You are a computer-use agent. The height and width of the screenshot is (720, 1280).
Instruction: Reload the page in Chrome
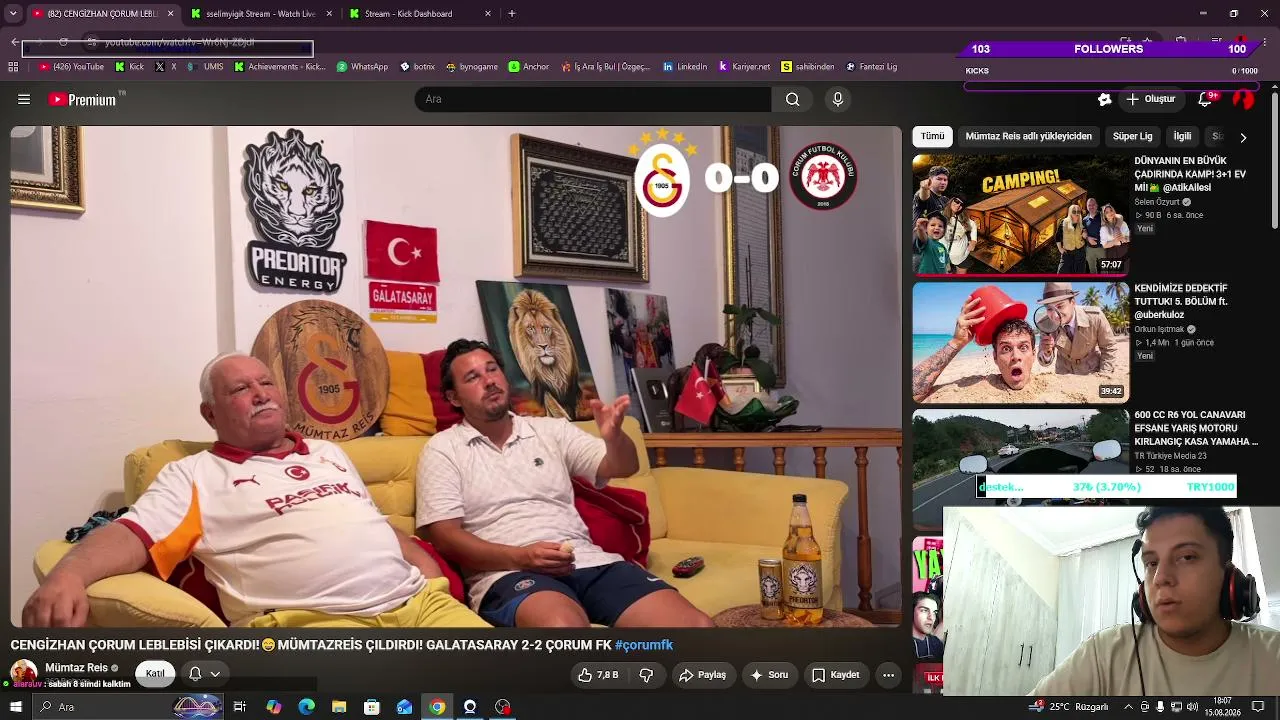click(63, 42)
